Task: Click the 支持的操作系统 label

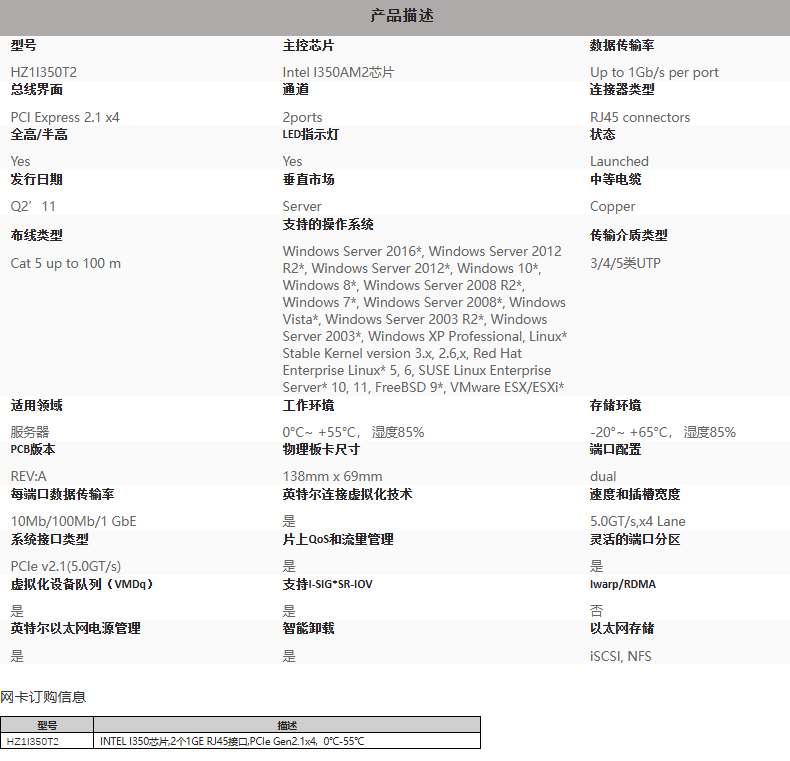Action: [328, 225]
